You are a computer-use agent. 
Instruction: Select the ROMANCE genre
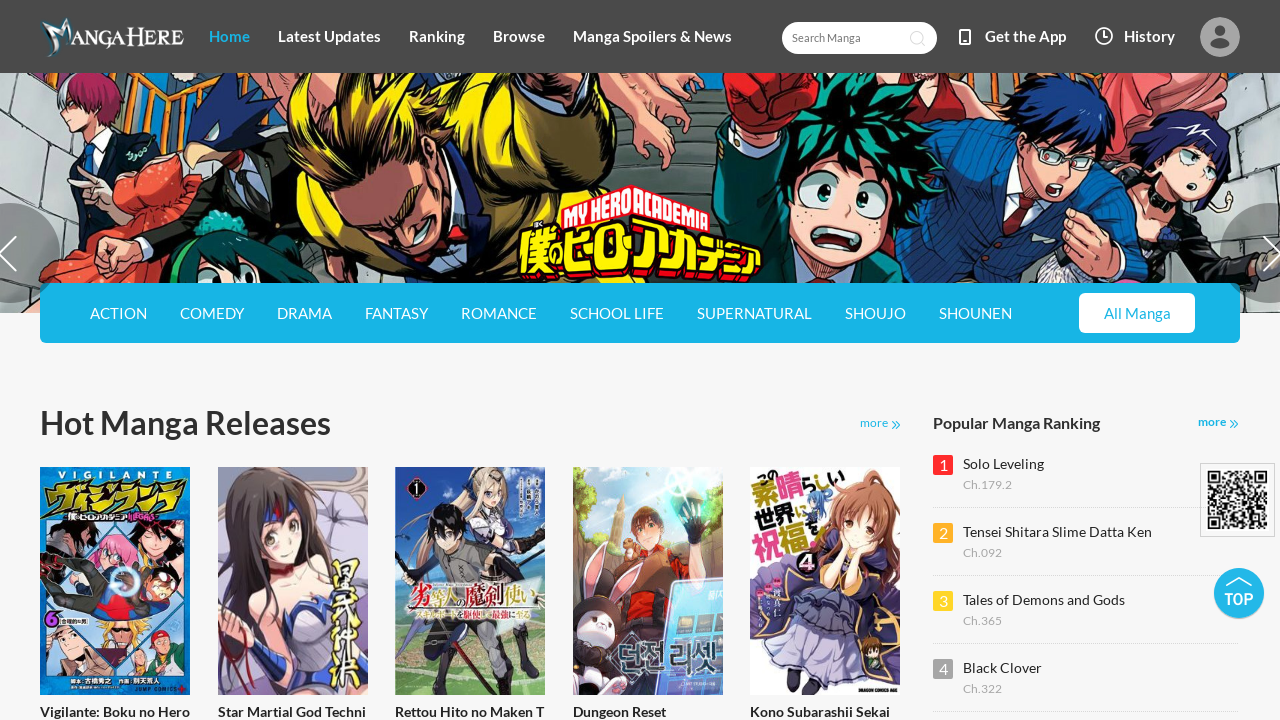[x=499, y=313]
